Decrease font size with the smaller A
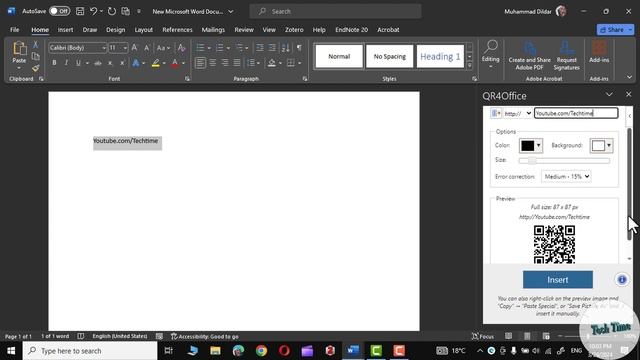The height and width of the screenshot is (360, 640). point(147,48)
